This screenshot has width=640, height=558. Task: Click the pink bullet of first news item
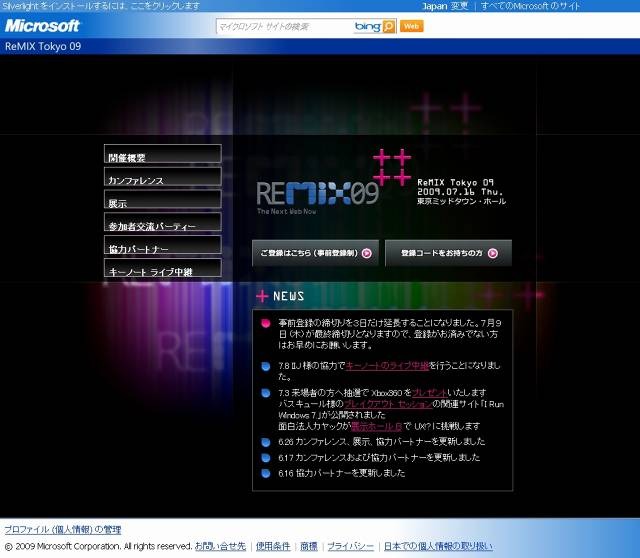(x=266, y=323)
